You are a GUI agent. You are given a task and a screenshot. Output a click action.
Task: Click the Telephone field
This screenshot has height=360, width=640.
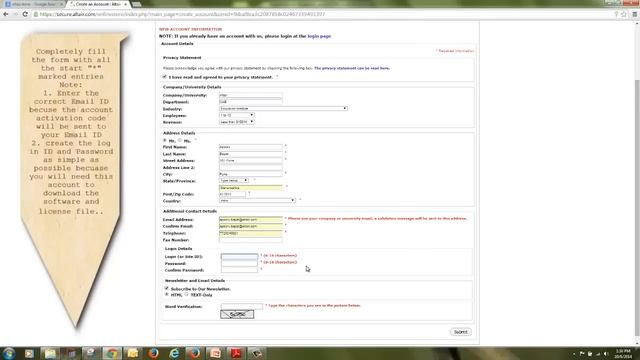[x=251, y=233]
